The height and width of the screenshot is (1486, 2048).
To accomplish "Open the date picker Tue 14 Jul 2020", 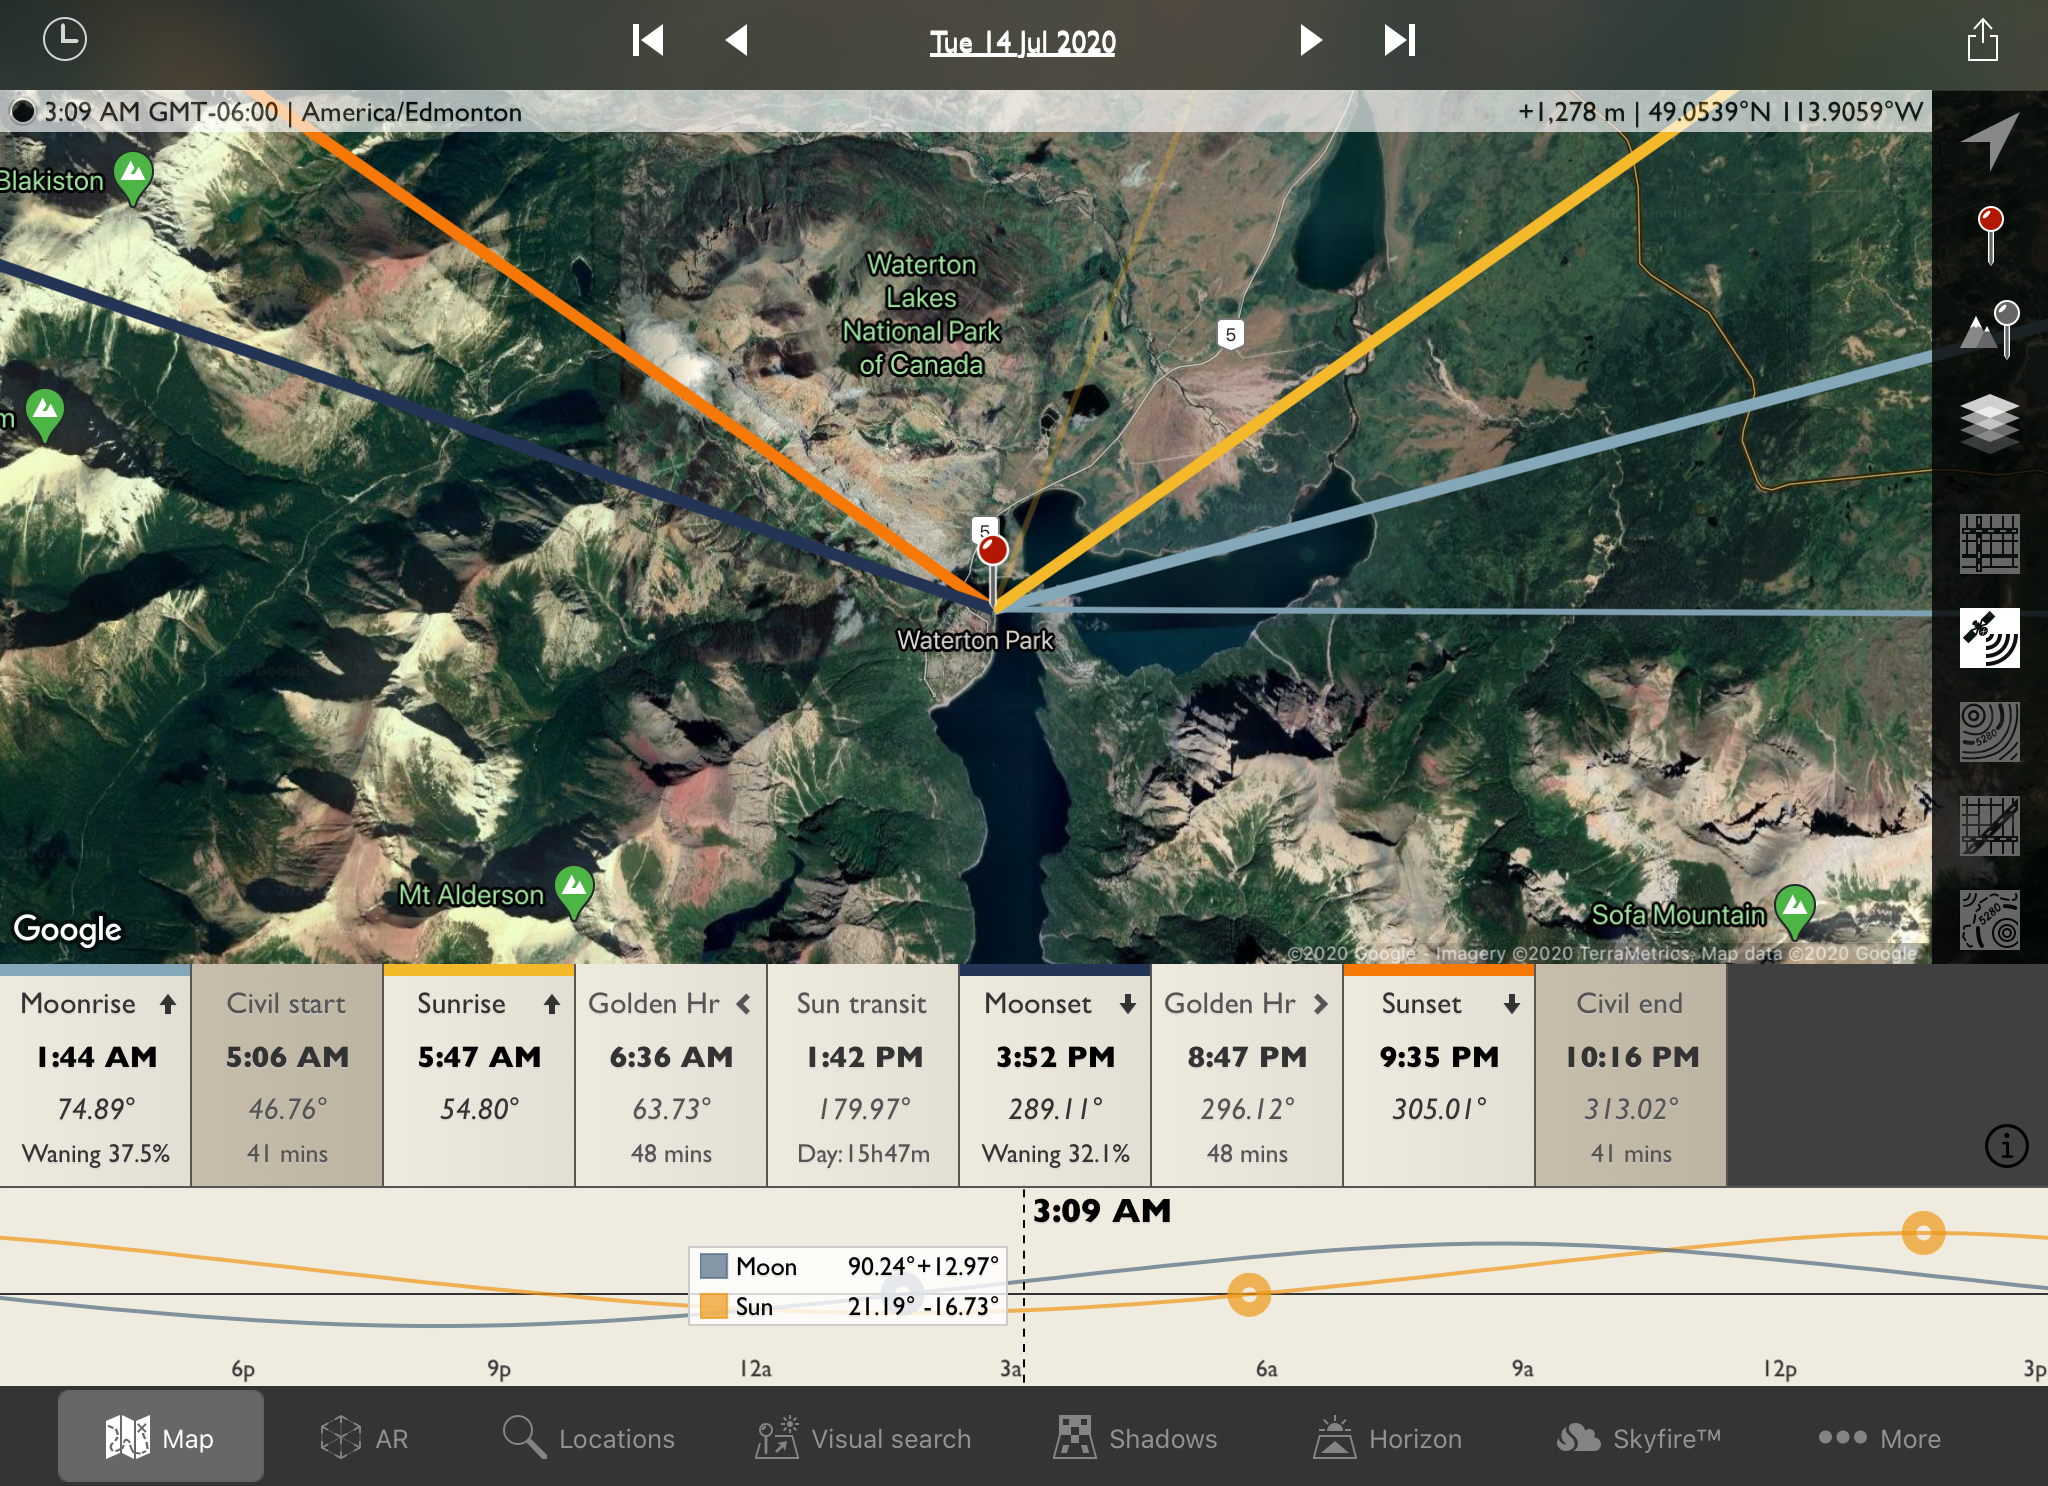I will [x=1022, y=42].
